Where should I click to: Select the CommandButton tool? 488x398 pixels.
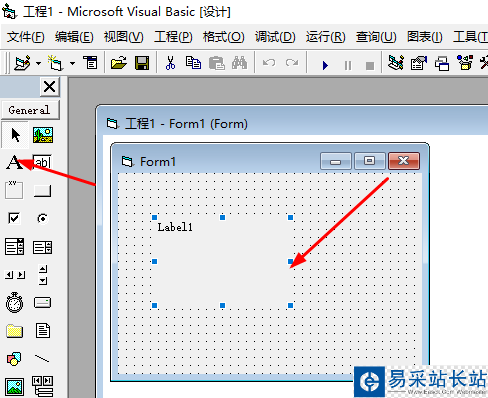coord(43,190)
